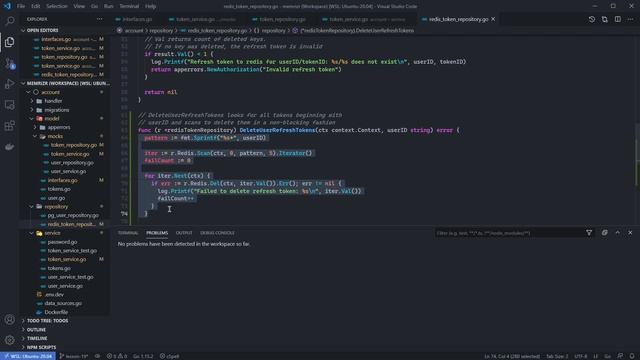This screenshot has width=640, height=360.
Task: Click the notifications bell in status bar
Action: (632, 356)
